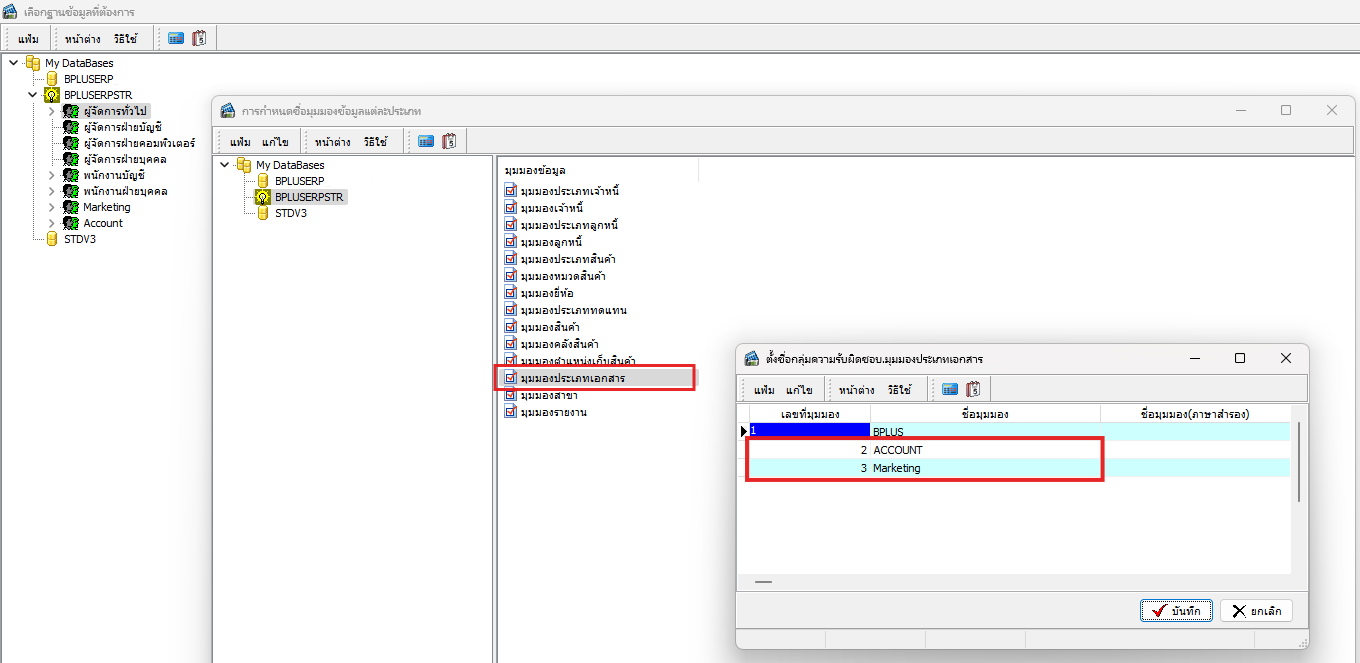Expand the พนักงานบัญชี tree node
Screen dimensions: 1360x663
tap(52, 175)
